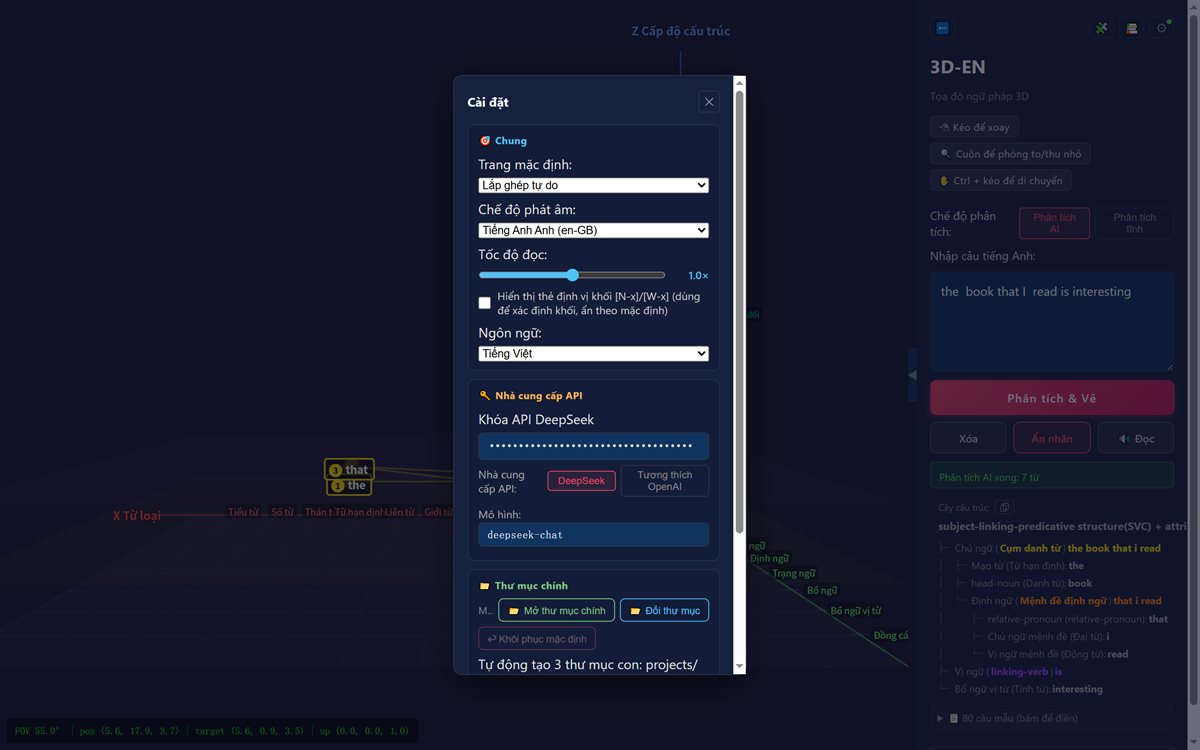The height and width of the screenshot is (750, 1200).
Task: Switch to Phân tích AI mode
Action: [x=1054, y=223]
